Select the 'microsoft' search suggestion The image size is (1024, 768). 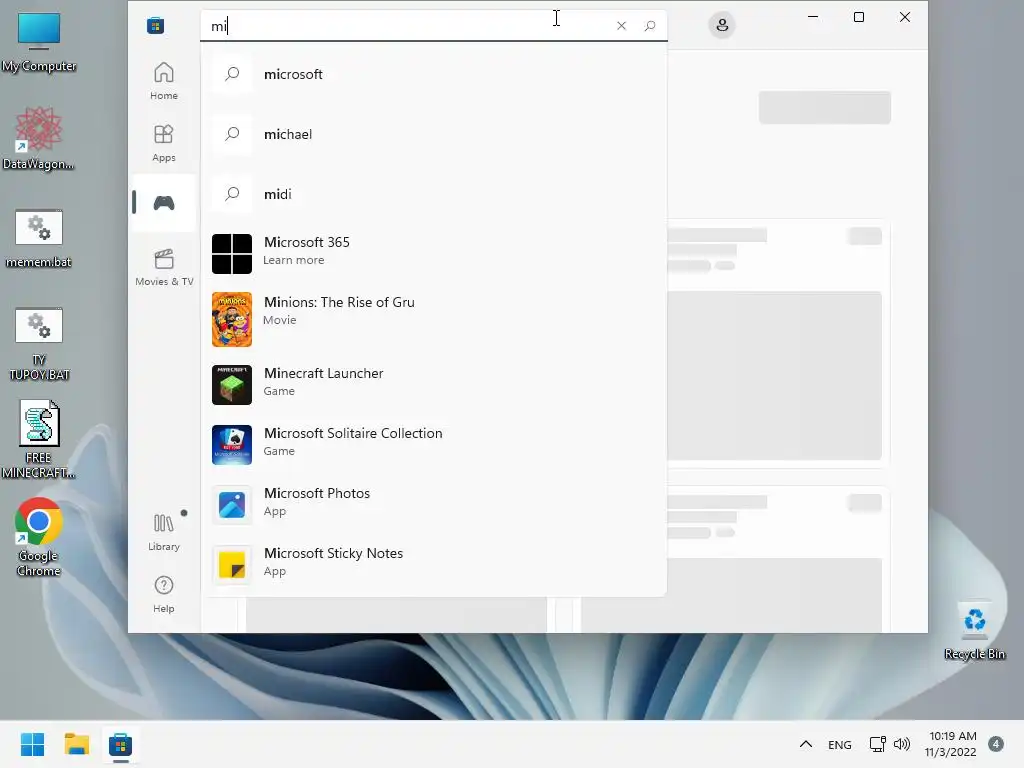(x=434, y=74)
